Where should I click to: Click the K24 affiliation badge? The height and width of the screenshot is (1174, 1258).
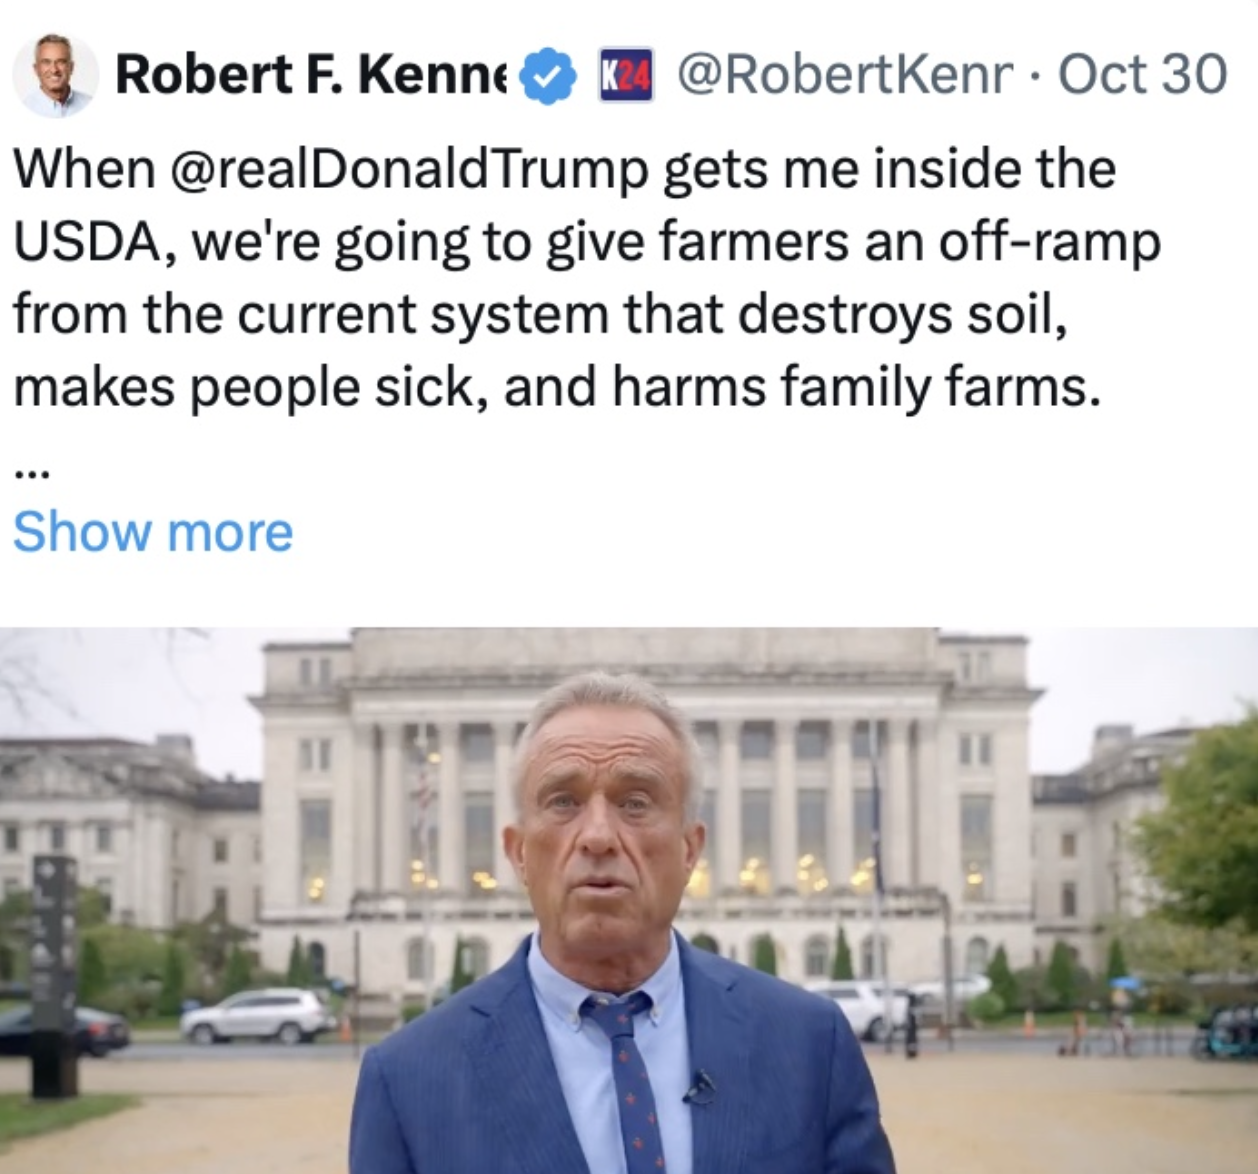625,75
